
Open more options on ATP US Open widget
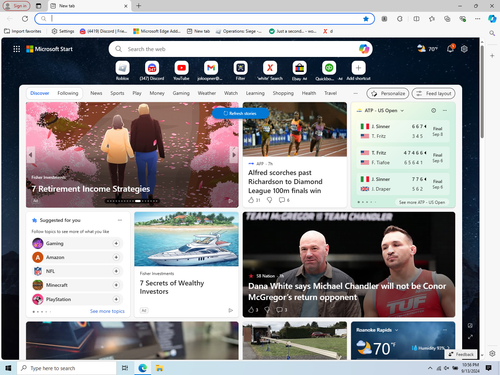coord(445,110)
